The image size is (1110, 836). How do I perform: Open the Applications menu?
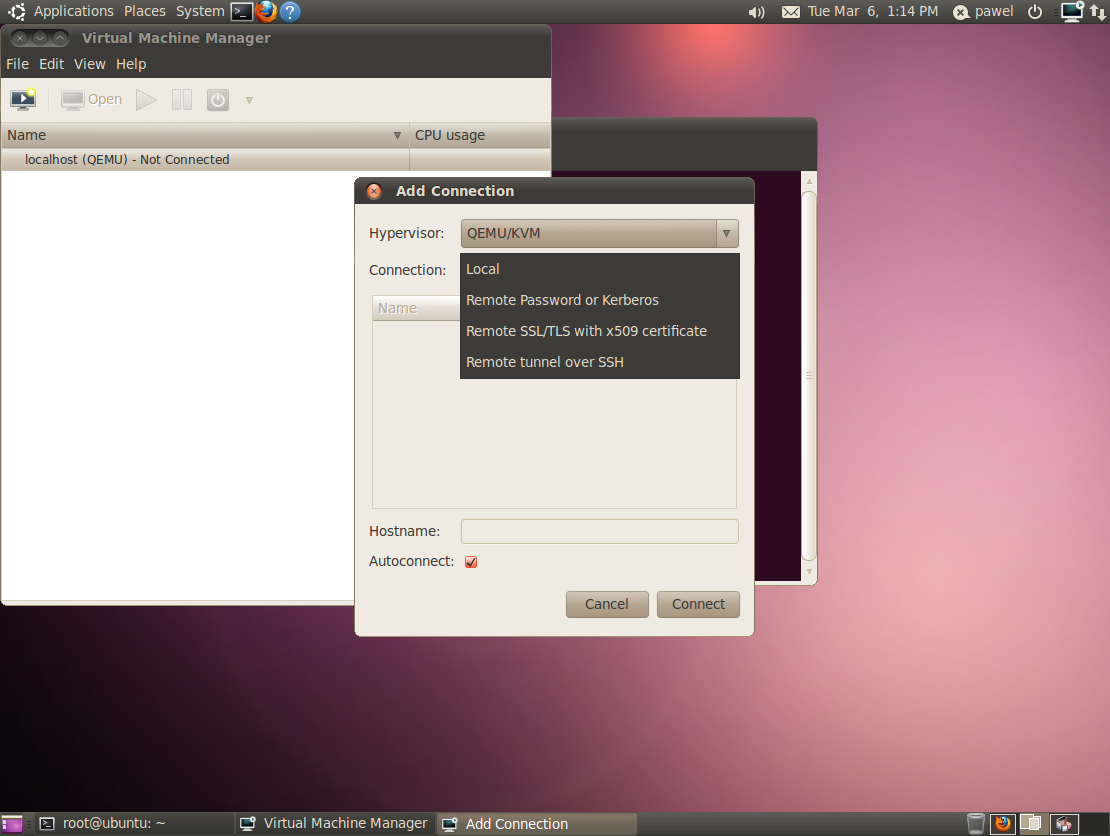pyautogui.click(x=74, y=11)
